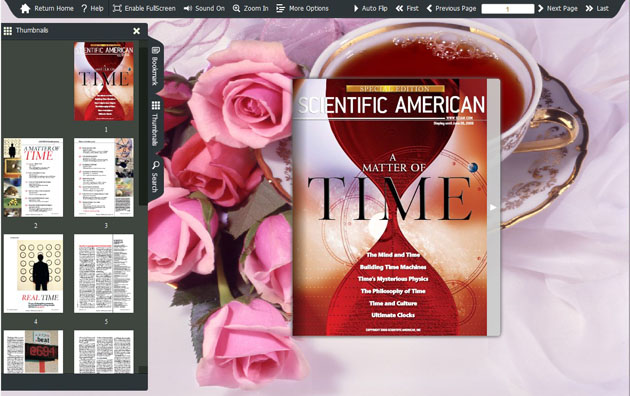630x396 pixels.
Task: Switch to the Thumbnails side tab
Action: point(155,124)
